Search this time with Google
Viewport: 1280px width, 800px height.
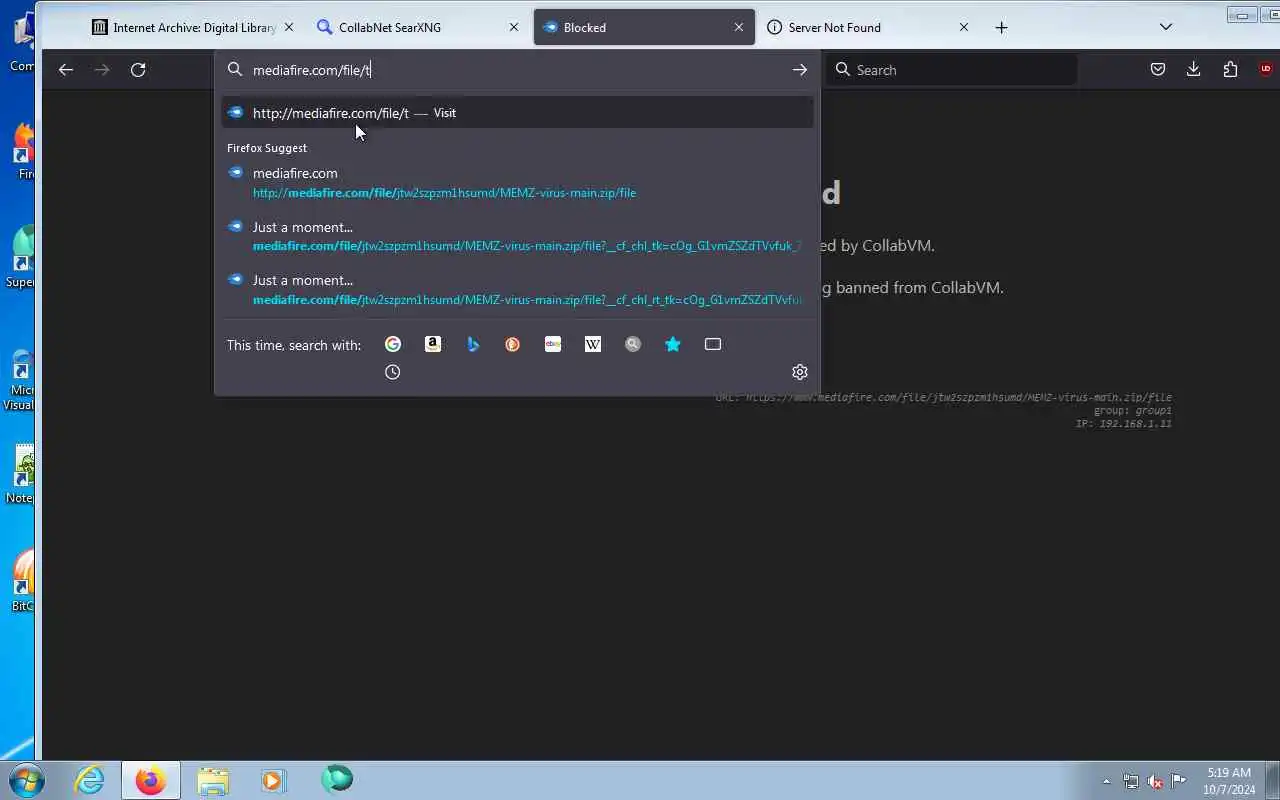point(393,344)
